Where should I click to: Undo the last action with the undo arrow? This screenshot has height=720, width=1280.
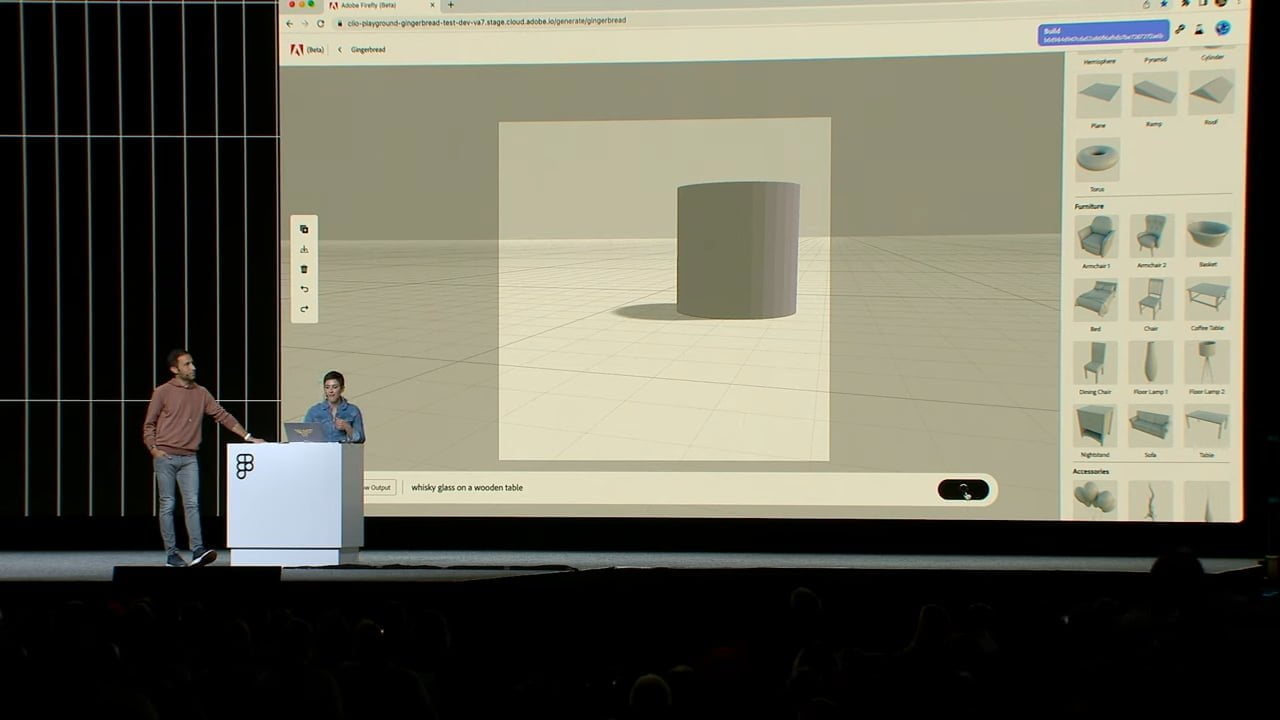(x=304, y=289)
